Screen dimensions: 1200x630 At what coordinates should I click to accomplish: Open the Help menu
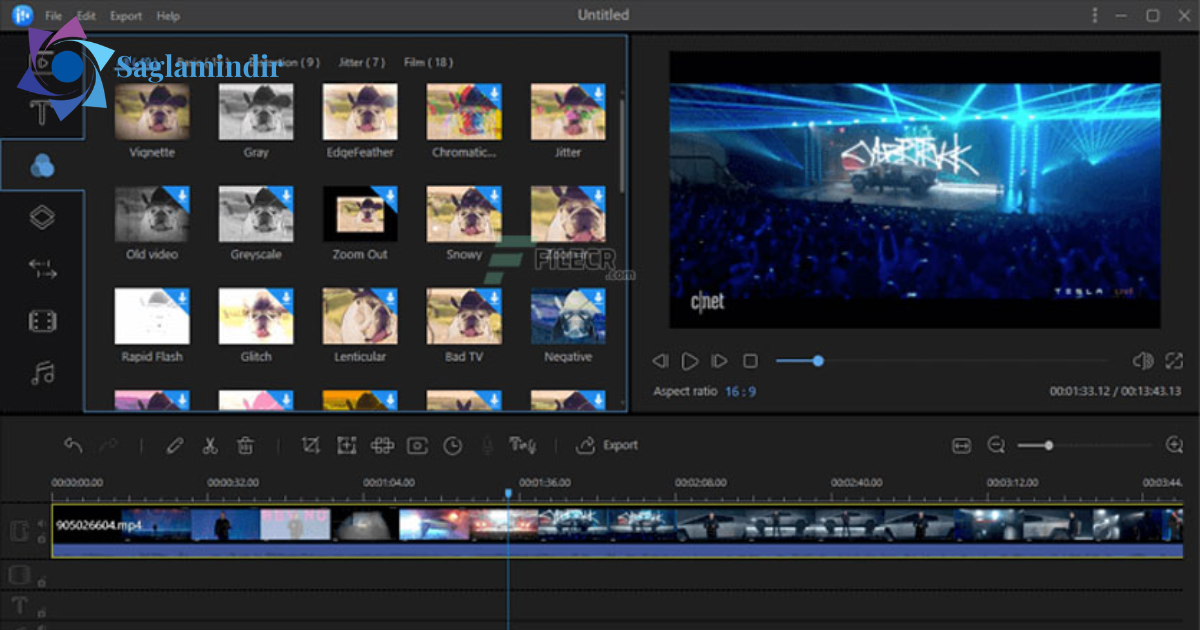(169, 16)
